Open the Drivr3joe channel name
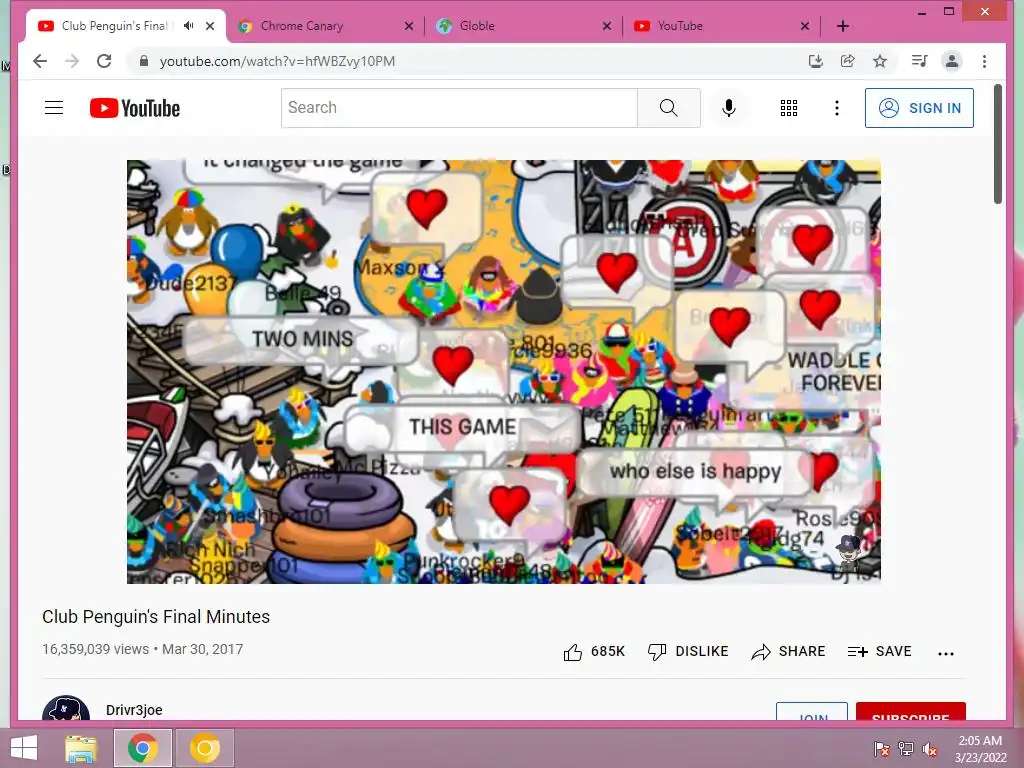Image resolution: width=1024 pixels, height=768 pixels. click(134, 710)
